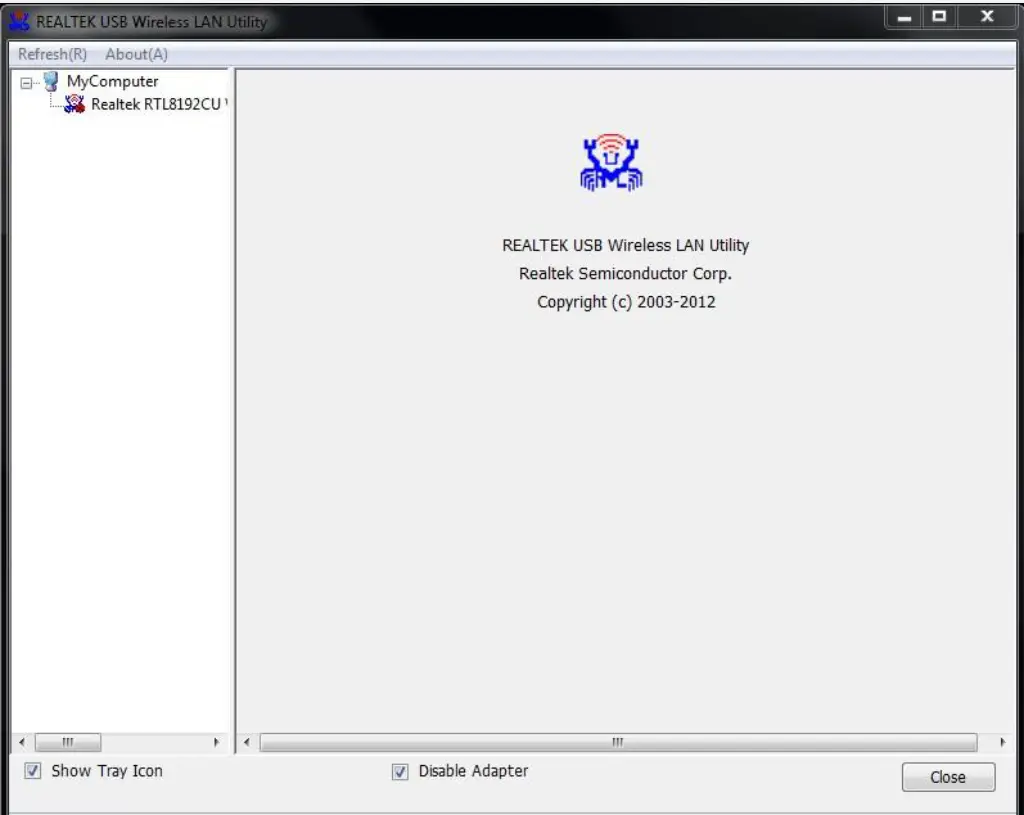This screenshot has height=815, width=1024.
Task: Click left arrow of tree panel scrollbar
Action: [22, 743]
